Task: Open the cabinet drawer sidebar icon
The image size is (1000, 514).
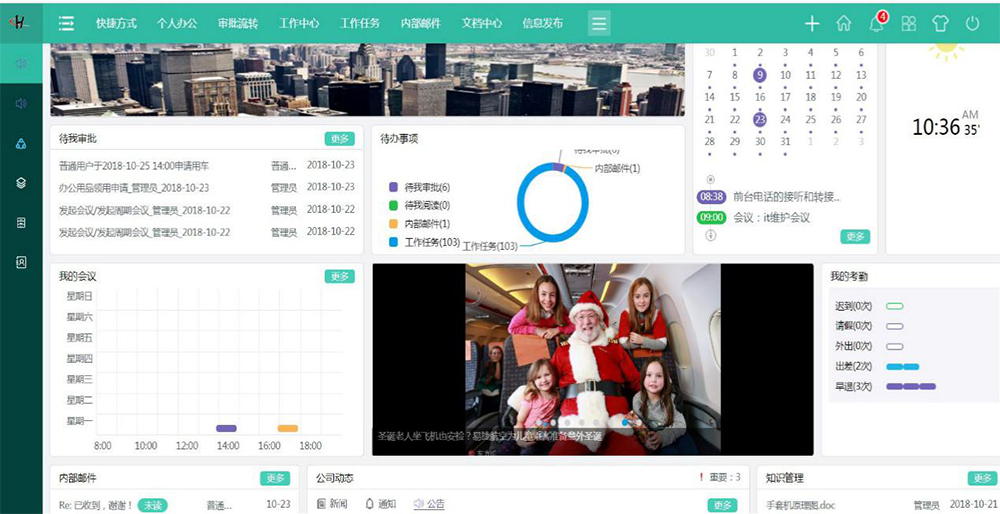Action: [21, 223]
